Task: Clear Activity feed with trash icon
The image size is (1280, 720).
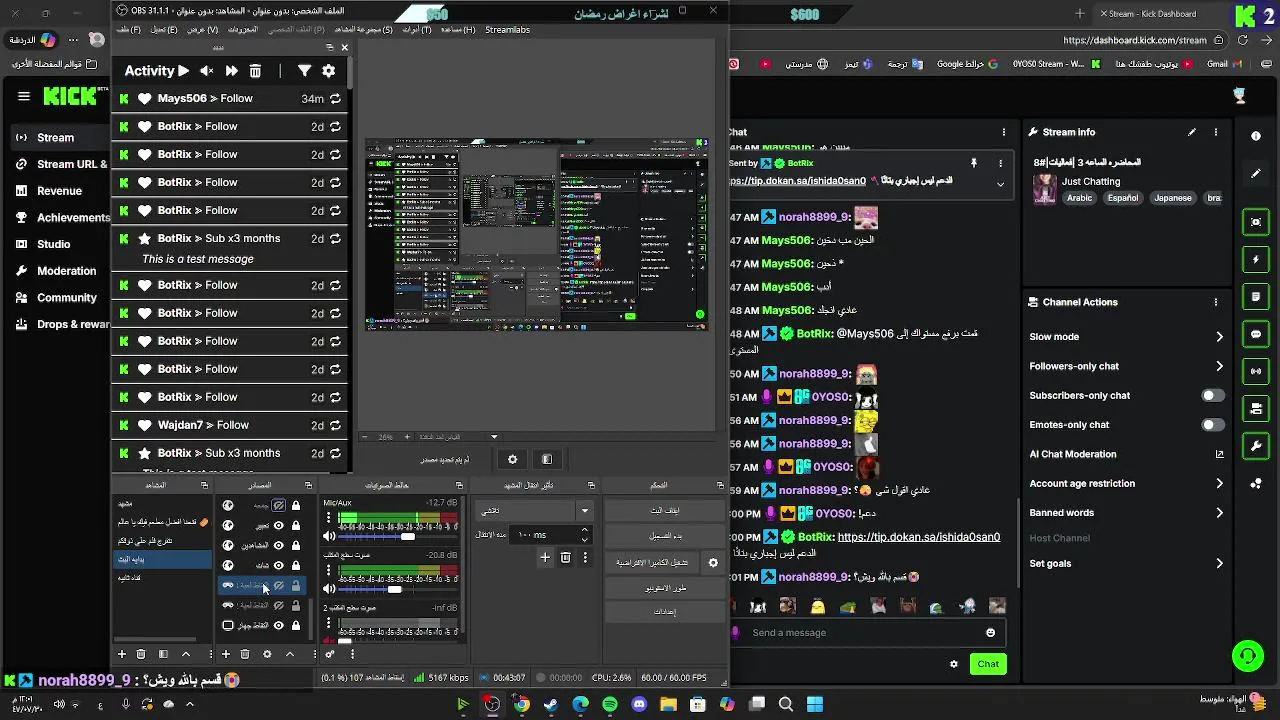Action: (255, 71)
